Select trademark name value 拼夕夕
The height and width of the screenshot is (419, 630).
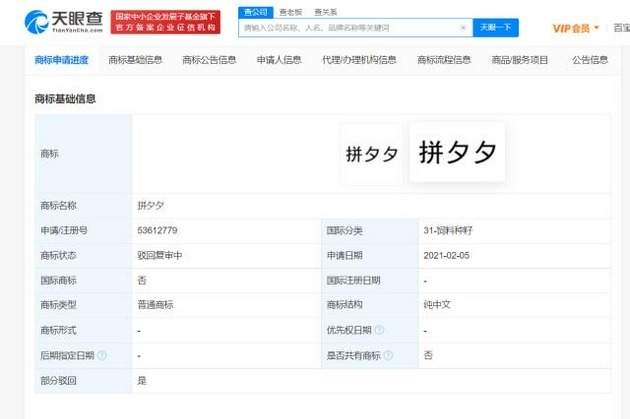tap(151, 206)
